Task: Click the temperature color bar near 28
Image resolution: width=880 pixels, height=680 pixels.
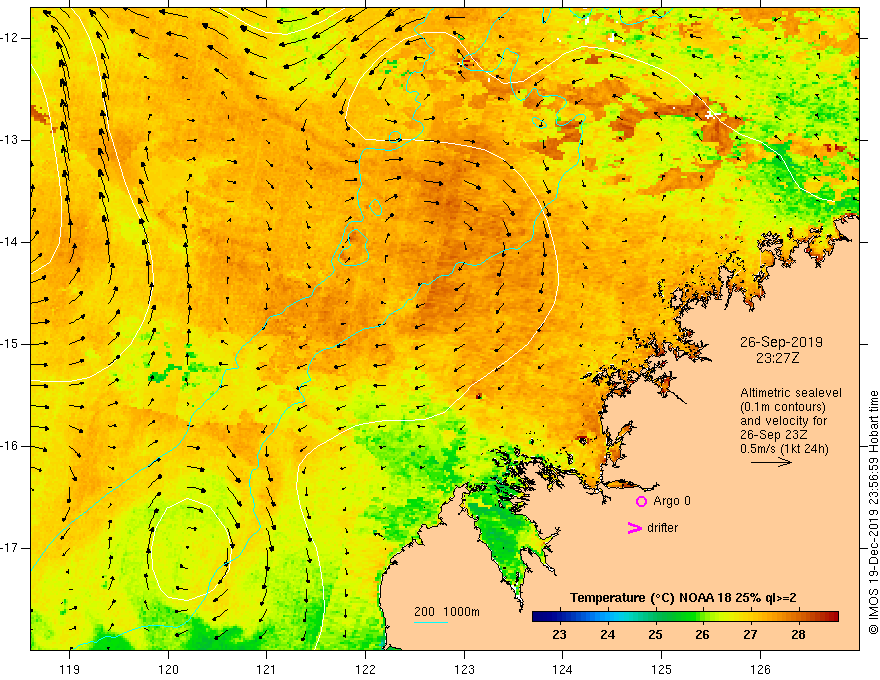Action: tap(798, 617)
